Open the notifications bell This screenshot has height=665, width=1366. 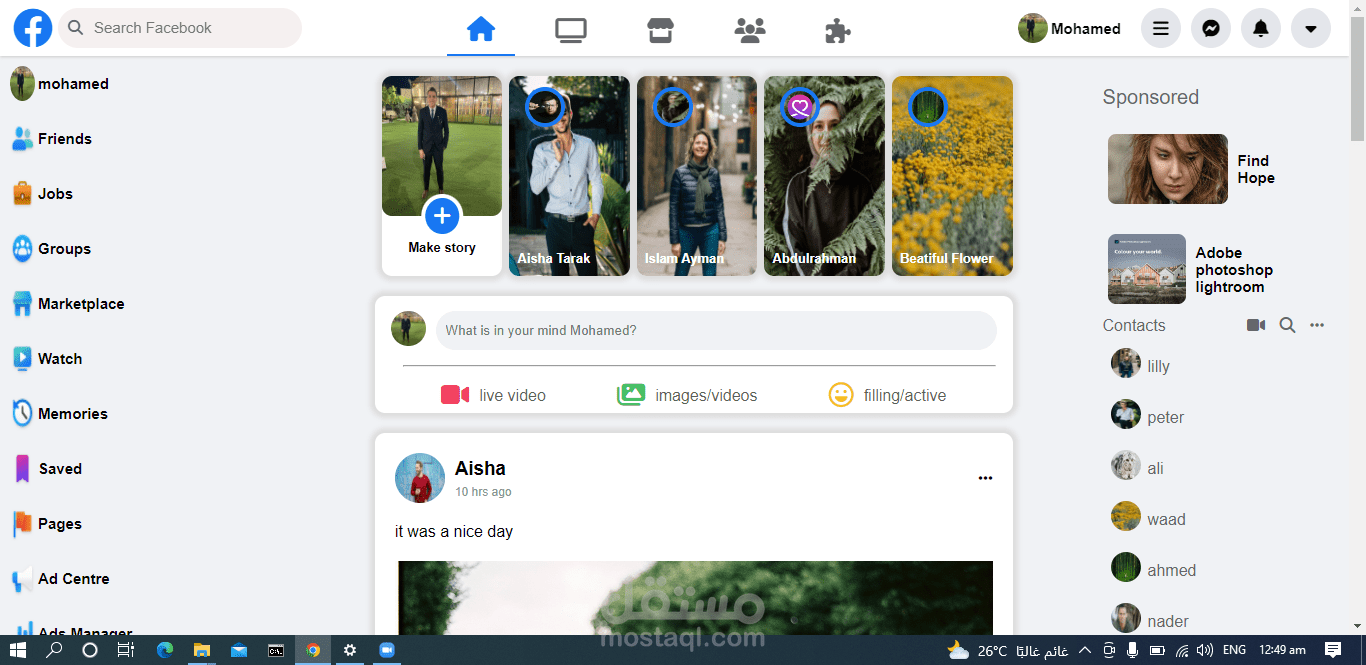pyautogui.click(x=1261, y=28)
